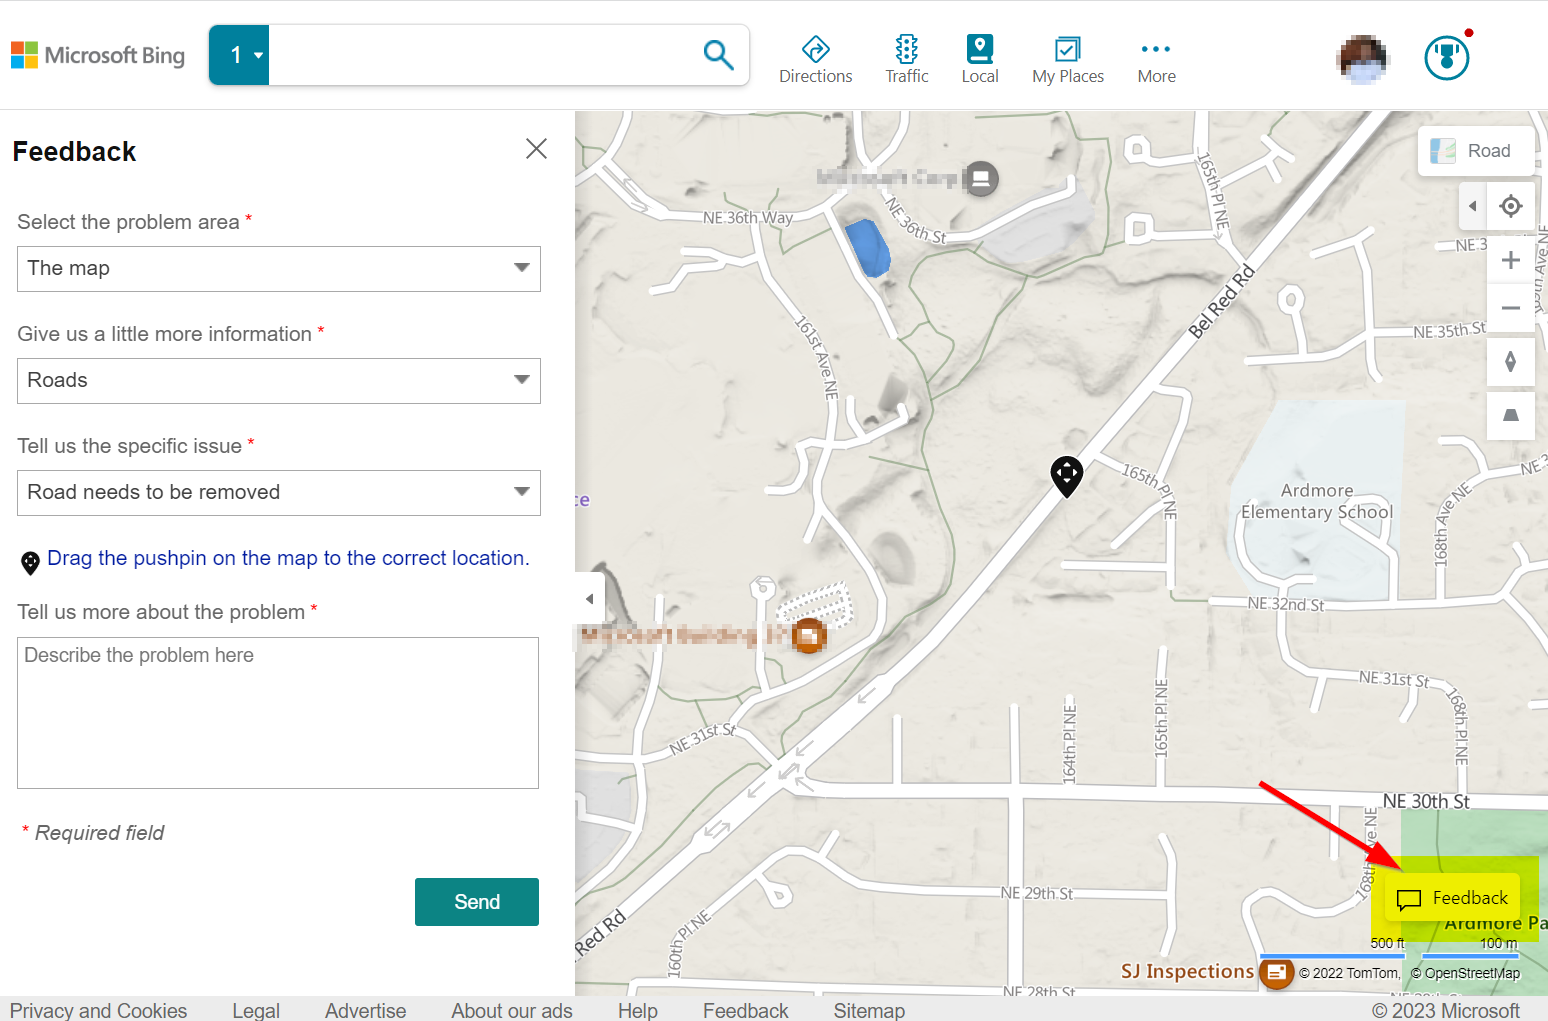Collapse the left side panel
Viewport: 1548px width, 1021px height.
pyautogui.click(x=590, y=599)
